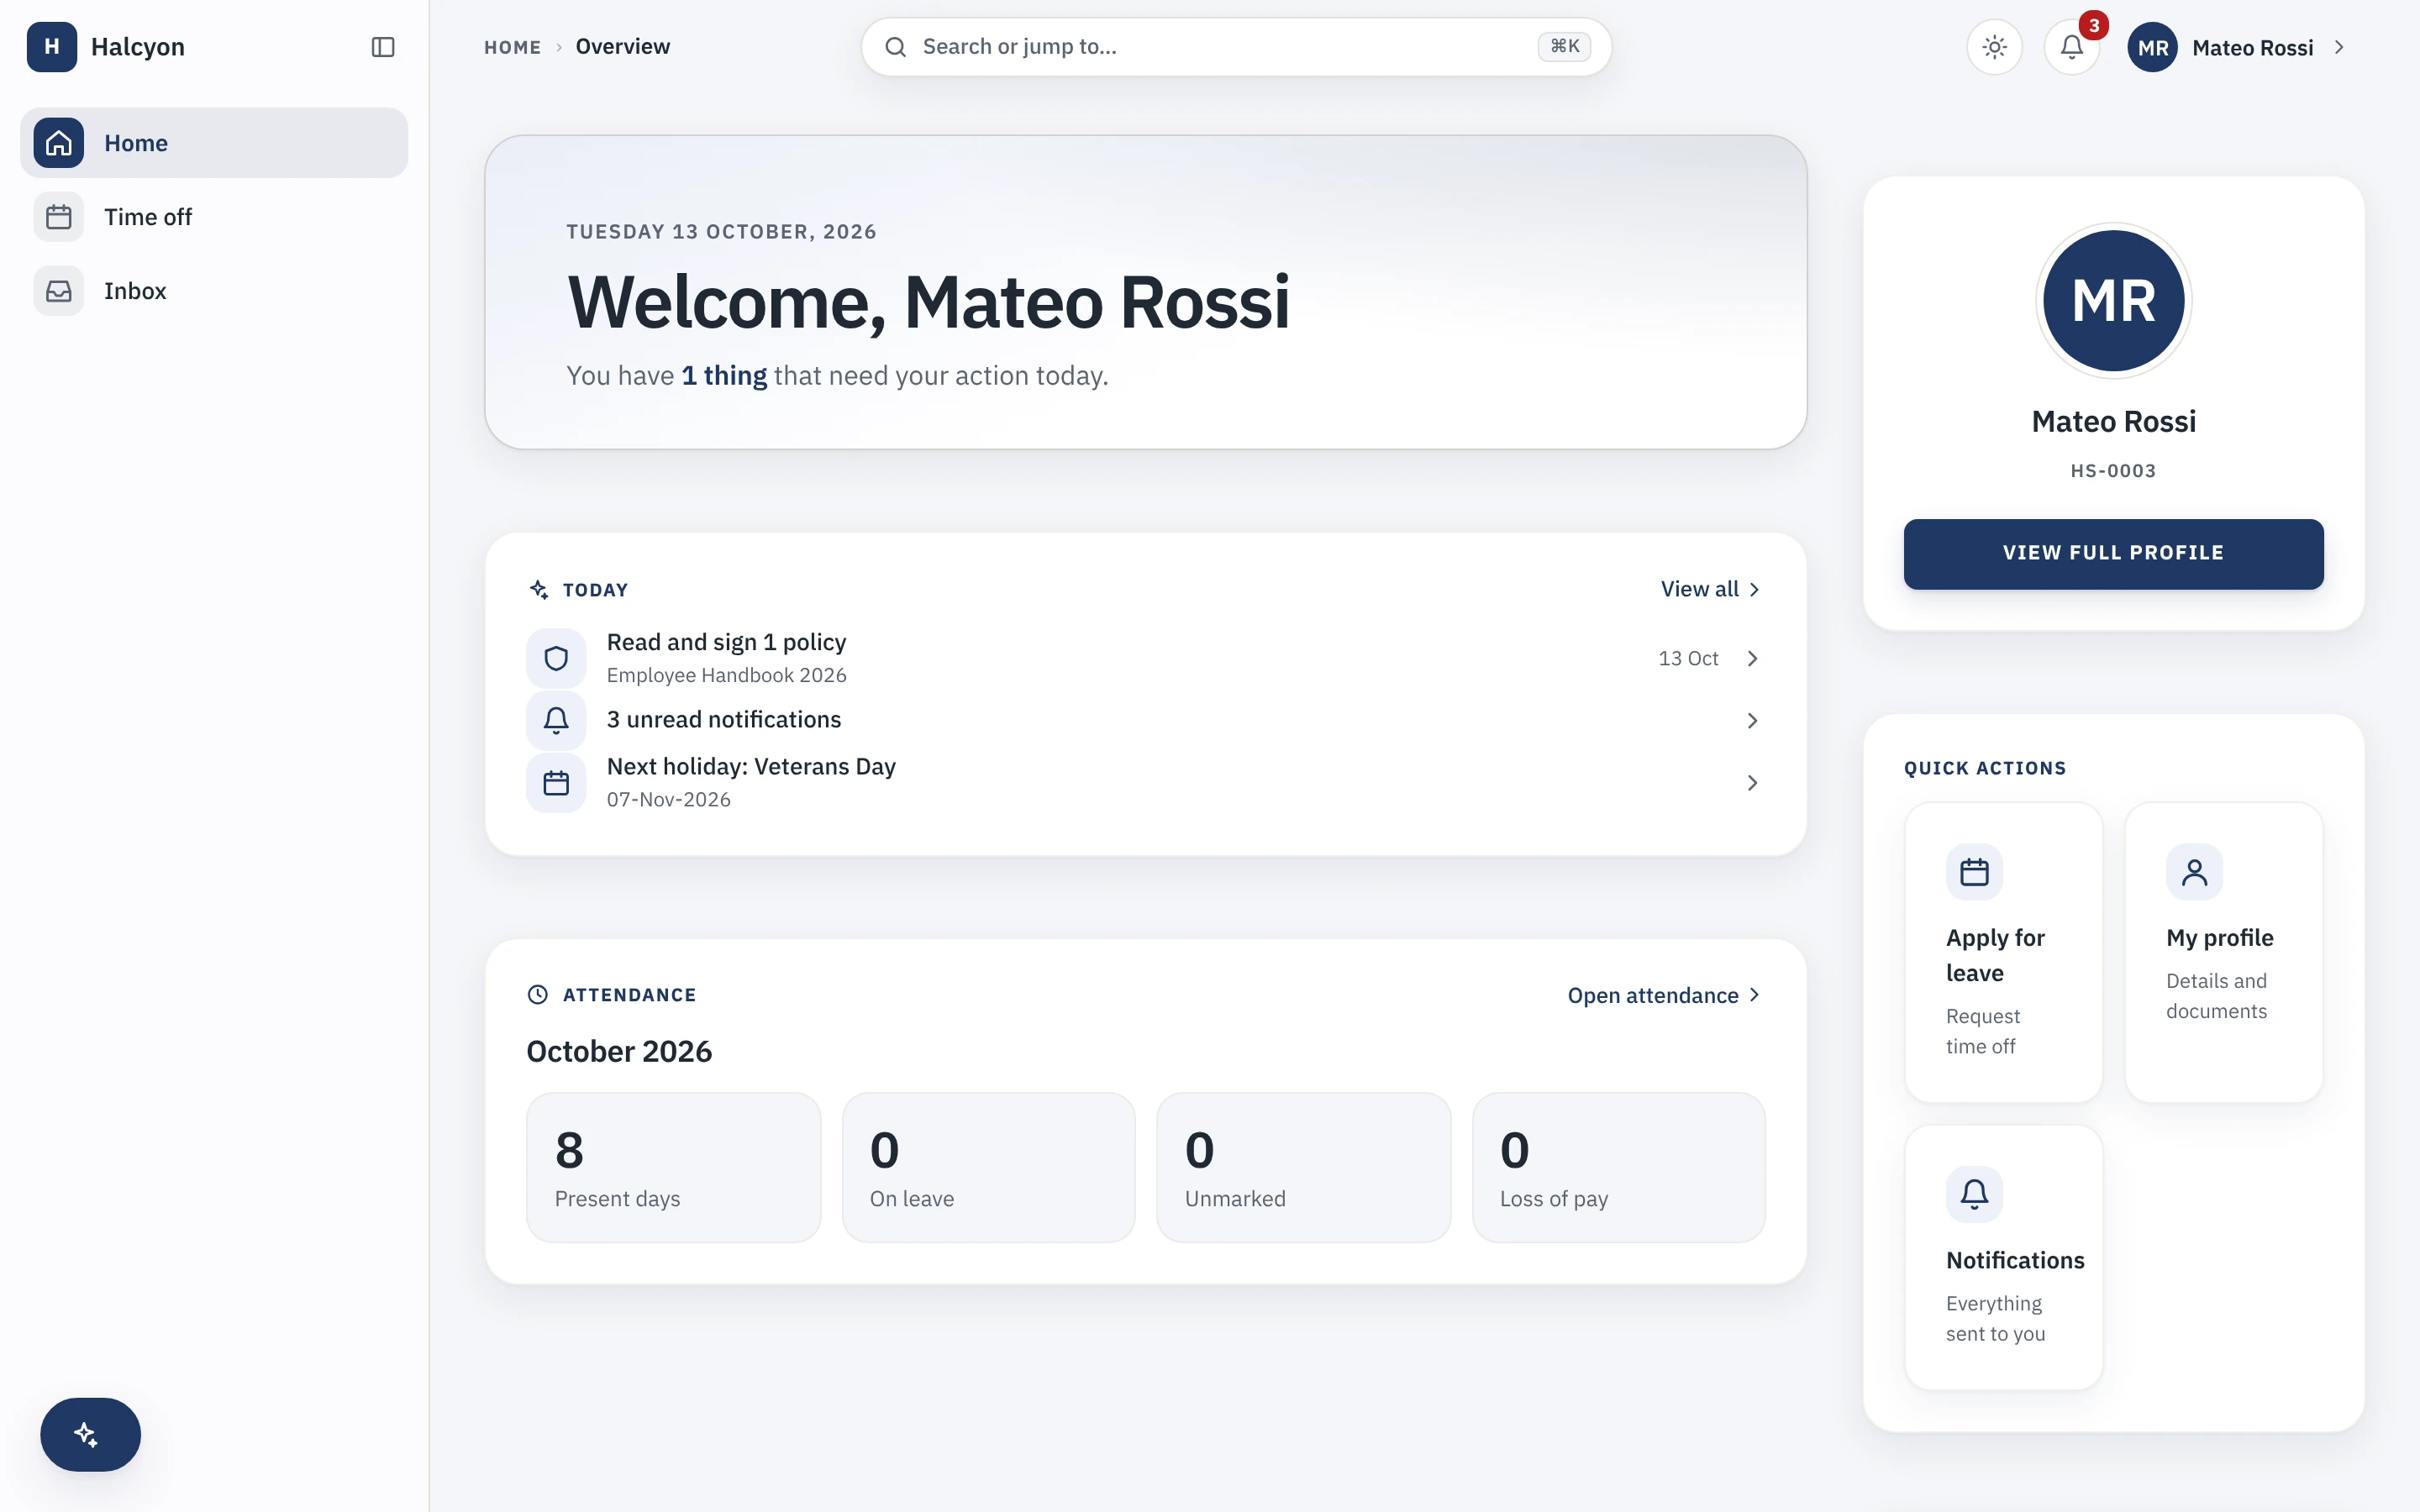
Task: Select the On leave stat card
Action: (x=989, y=1167)
